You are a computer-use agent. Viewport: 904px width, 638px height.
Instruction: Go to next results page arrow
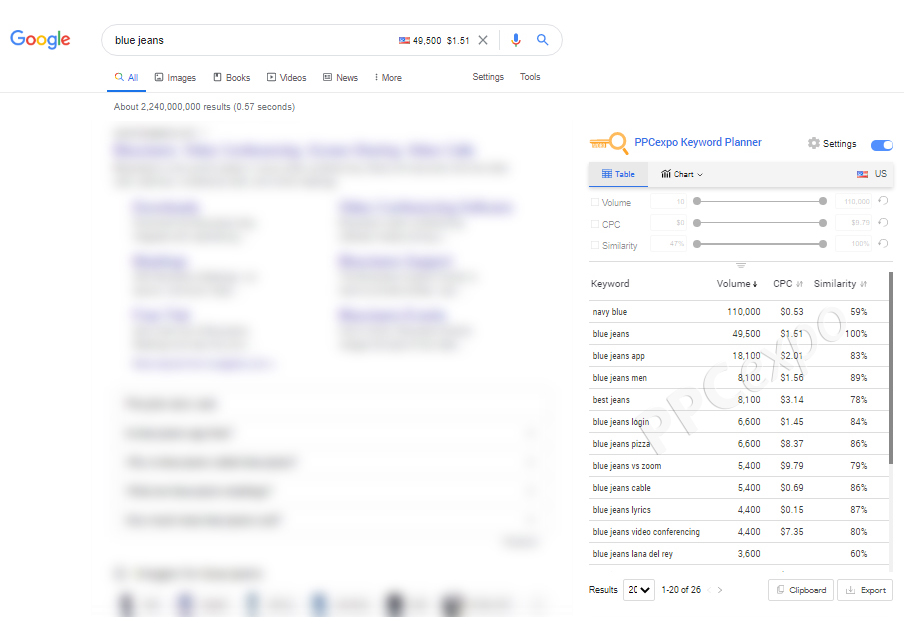tap(720, 590)
